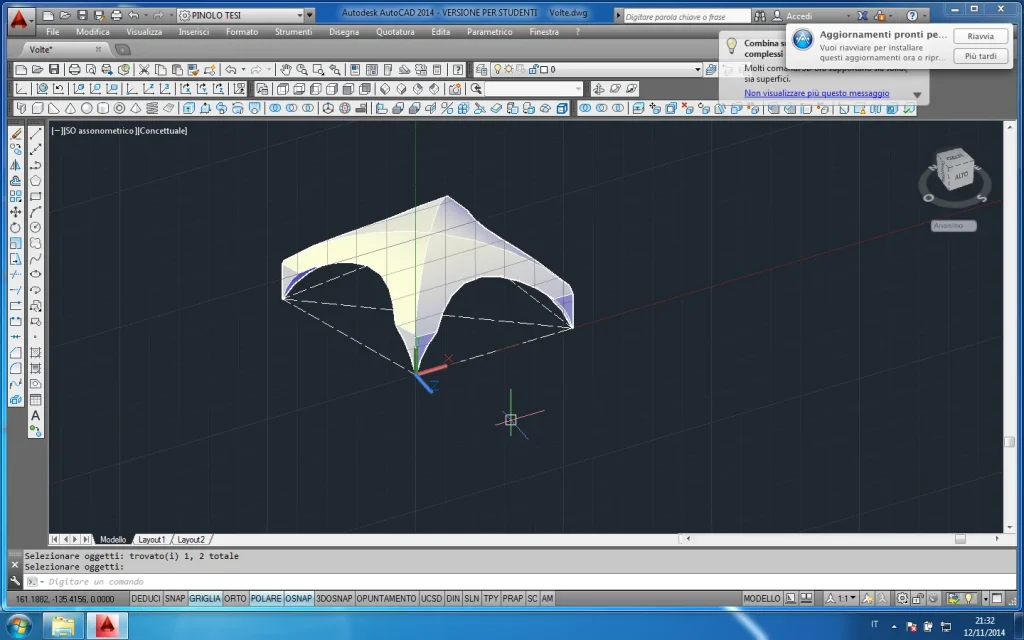This screenshot has height=640, width=1024.
Task: Toggle 3DOSNAP in status bar
Action: [x=334, y=598]
